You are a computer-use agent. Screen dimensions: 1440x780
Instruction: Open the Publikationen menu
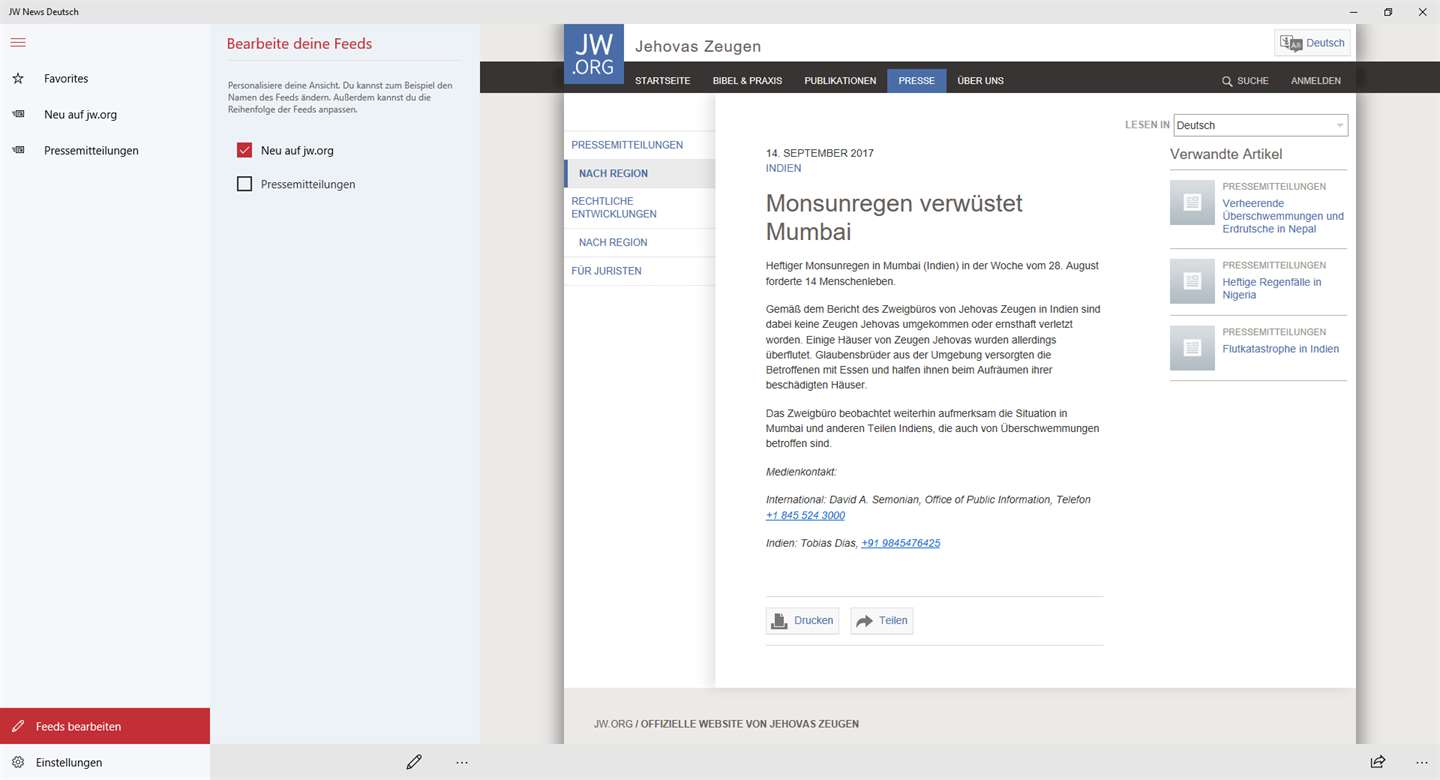click(840, 81)
